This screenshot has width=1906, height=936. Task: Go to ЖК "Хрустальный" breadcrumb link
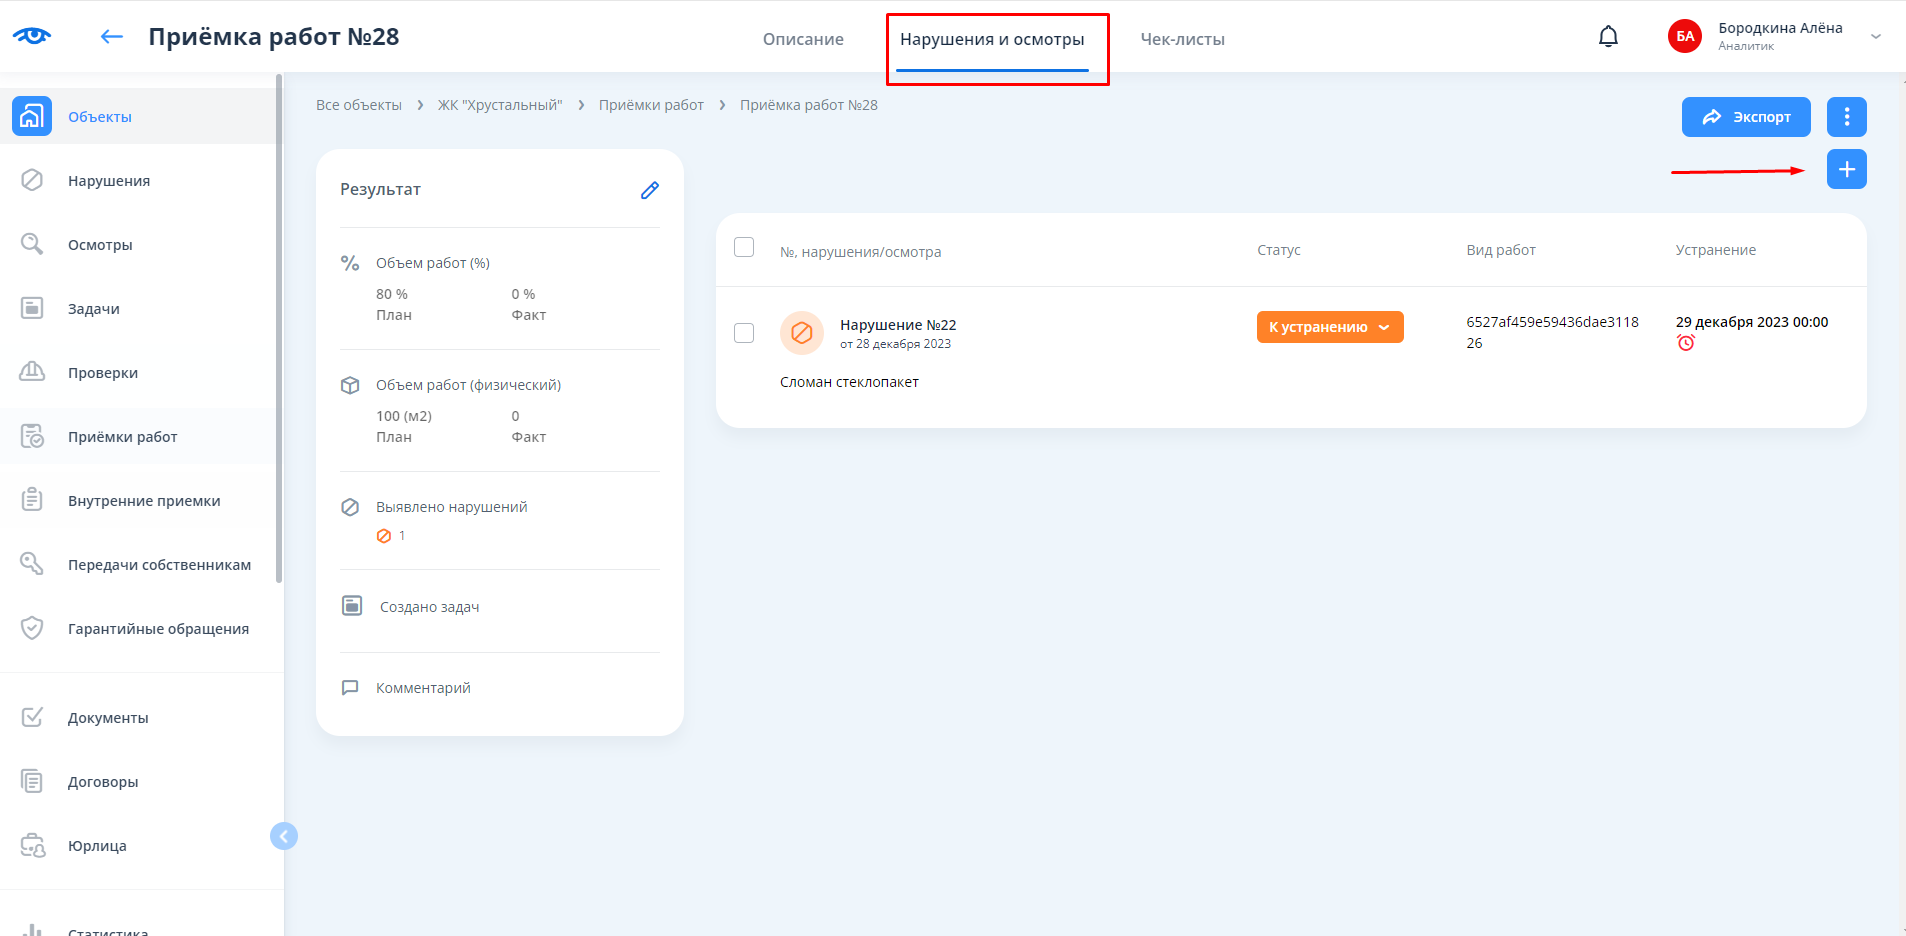click(500, 105)
